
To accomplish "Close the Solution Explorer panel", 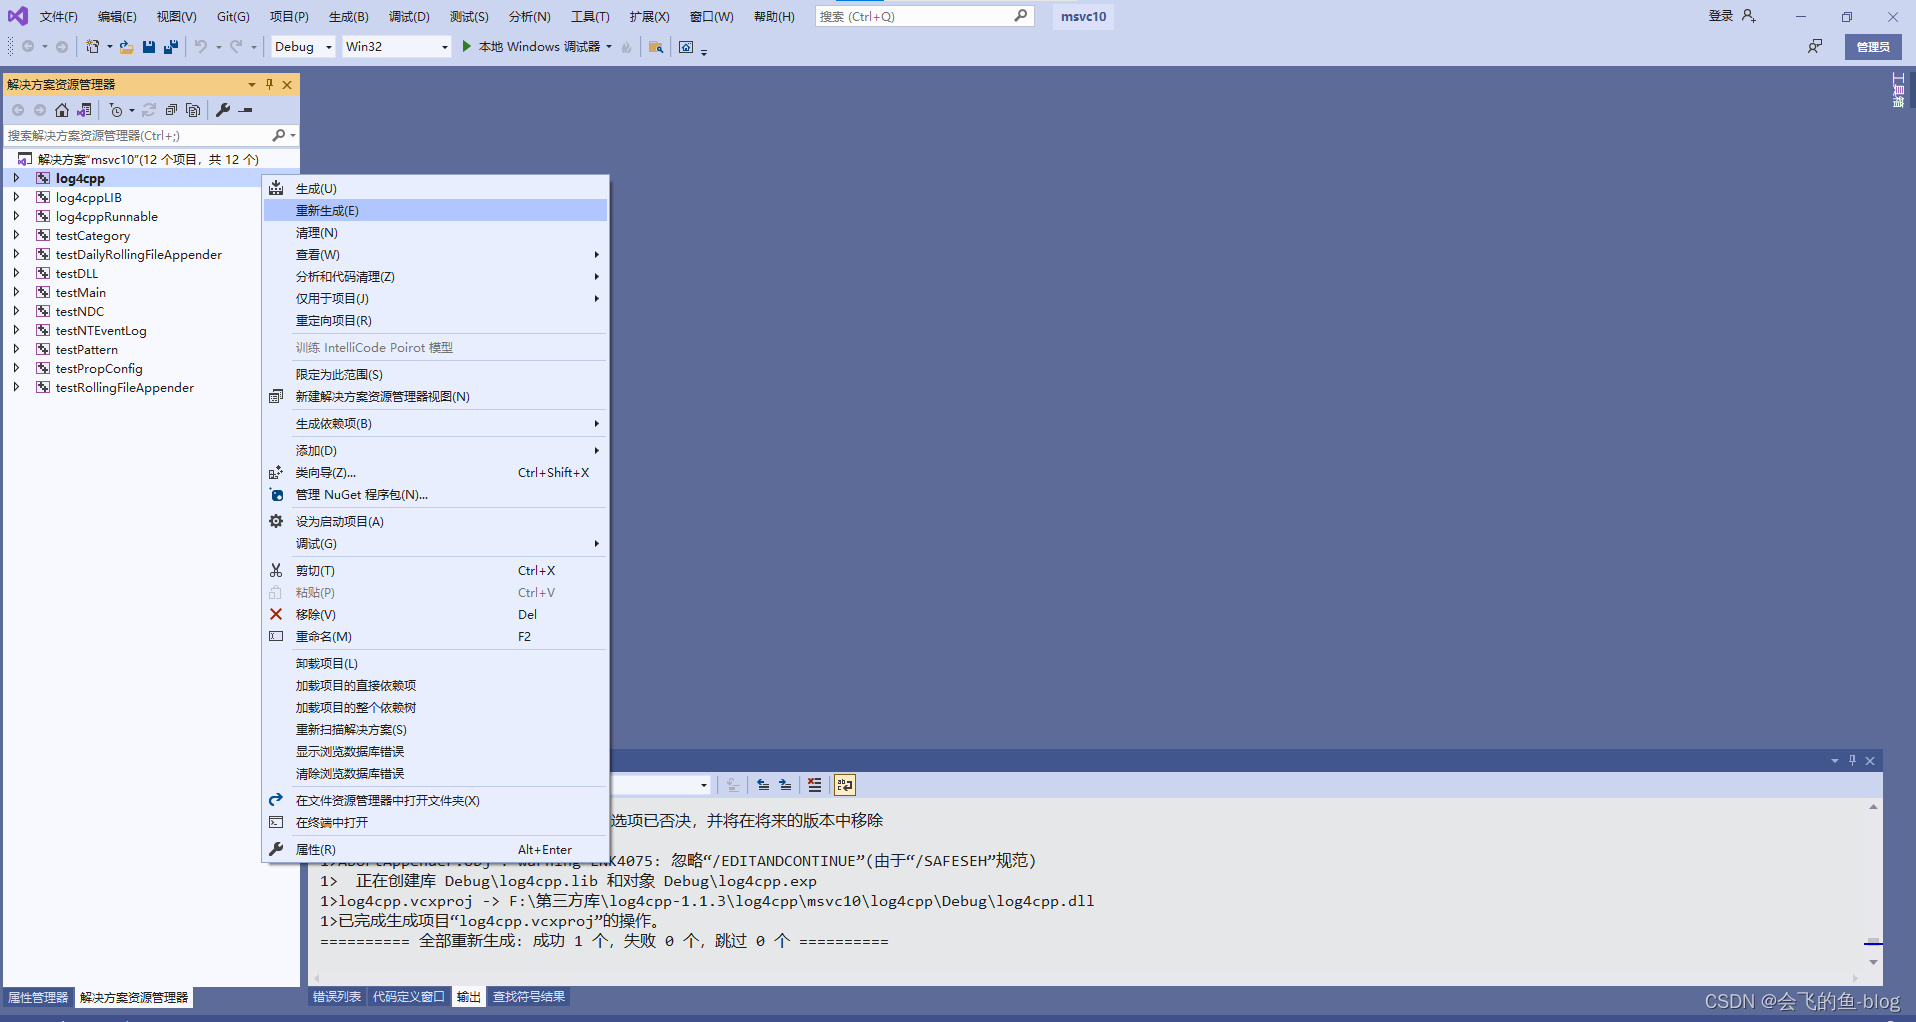I will pos(287,84).
